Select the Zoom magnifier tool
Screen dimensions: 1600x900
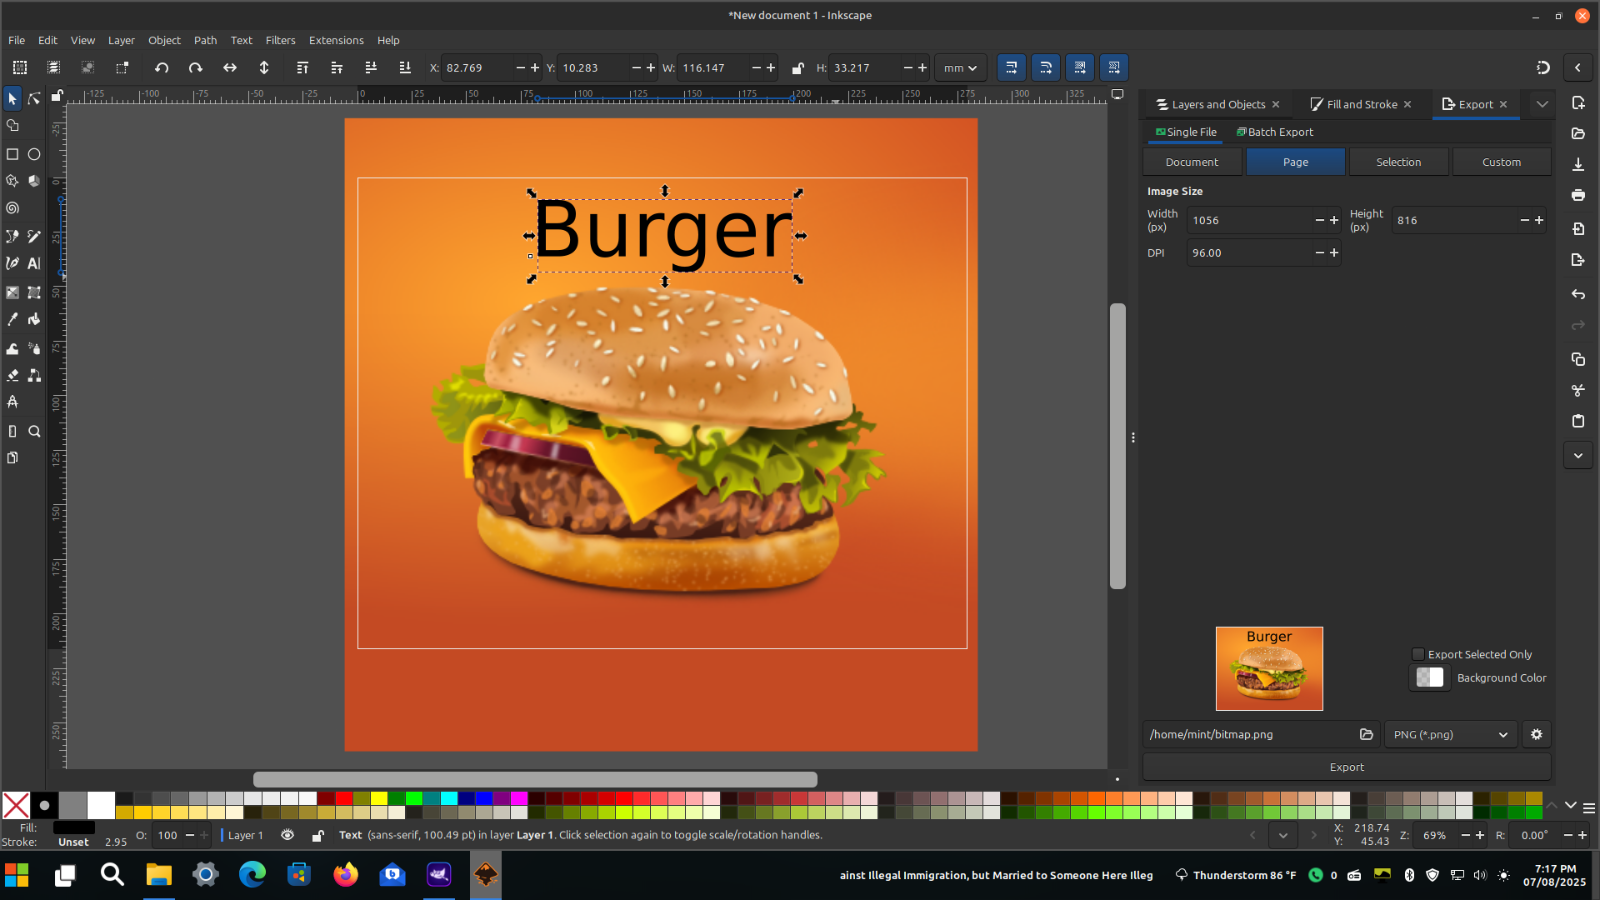(x=34, y=431)
